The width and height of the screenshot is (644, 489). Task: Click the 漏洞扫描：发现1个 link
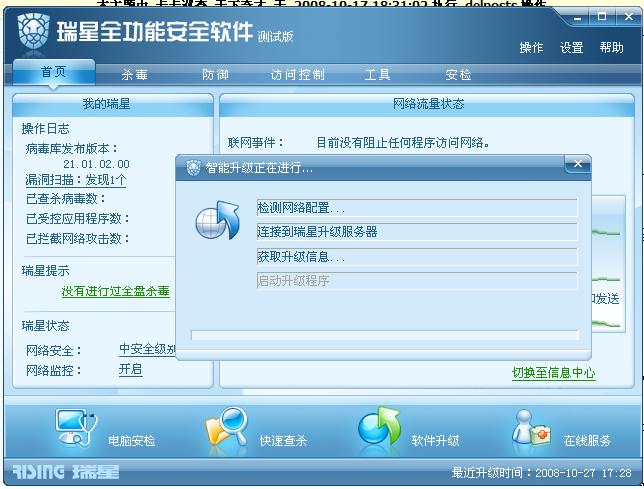(x=76, y=180)
